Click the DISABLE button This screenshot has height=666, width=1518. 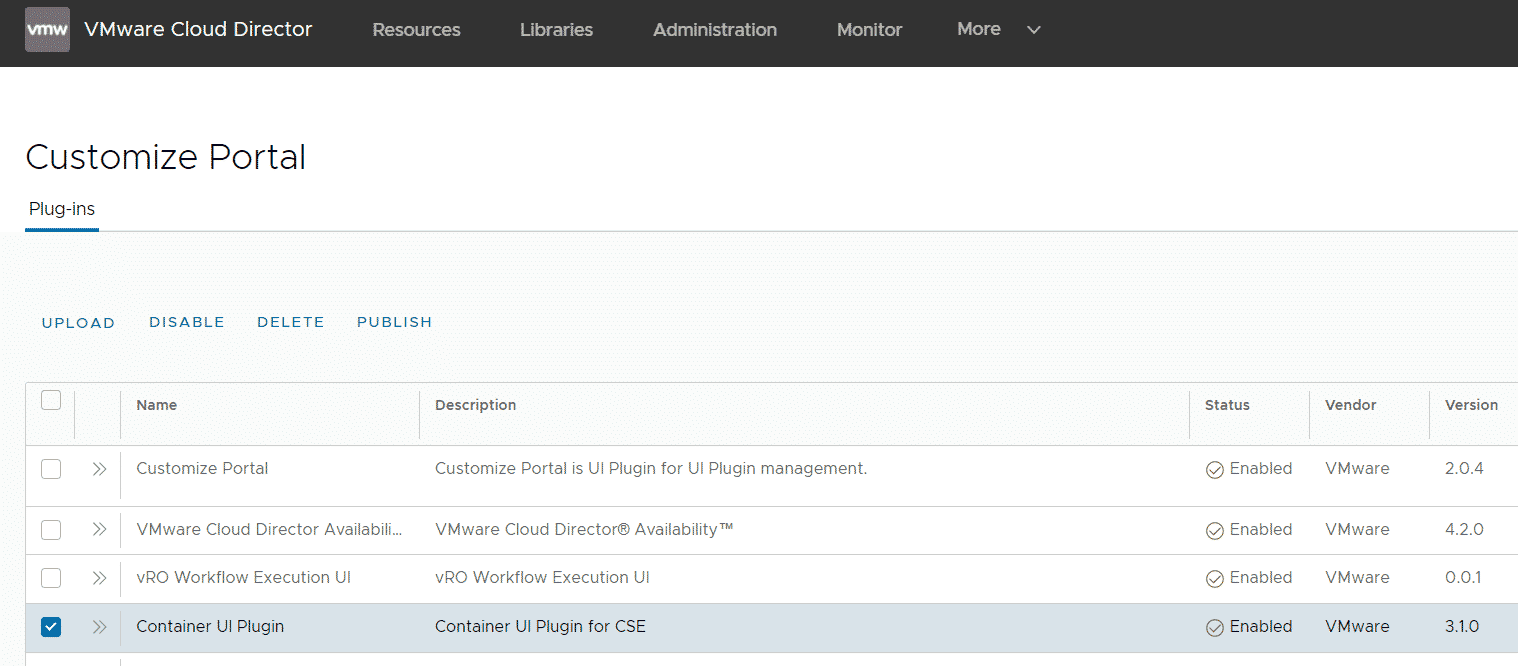[187, 322]
